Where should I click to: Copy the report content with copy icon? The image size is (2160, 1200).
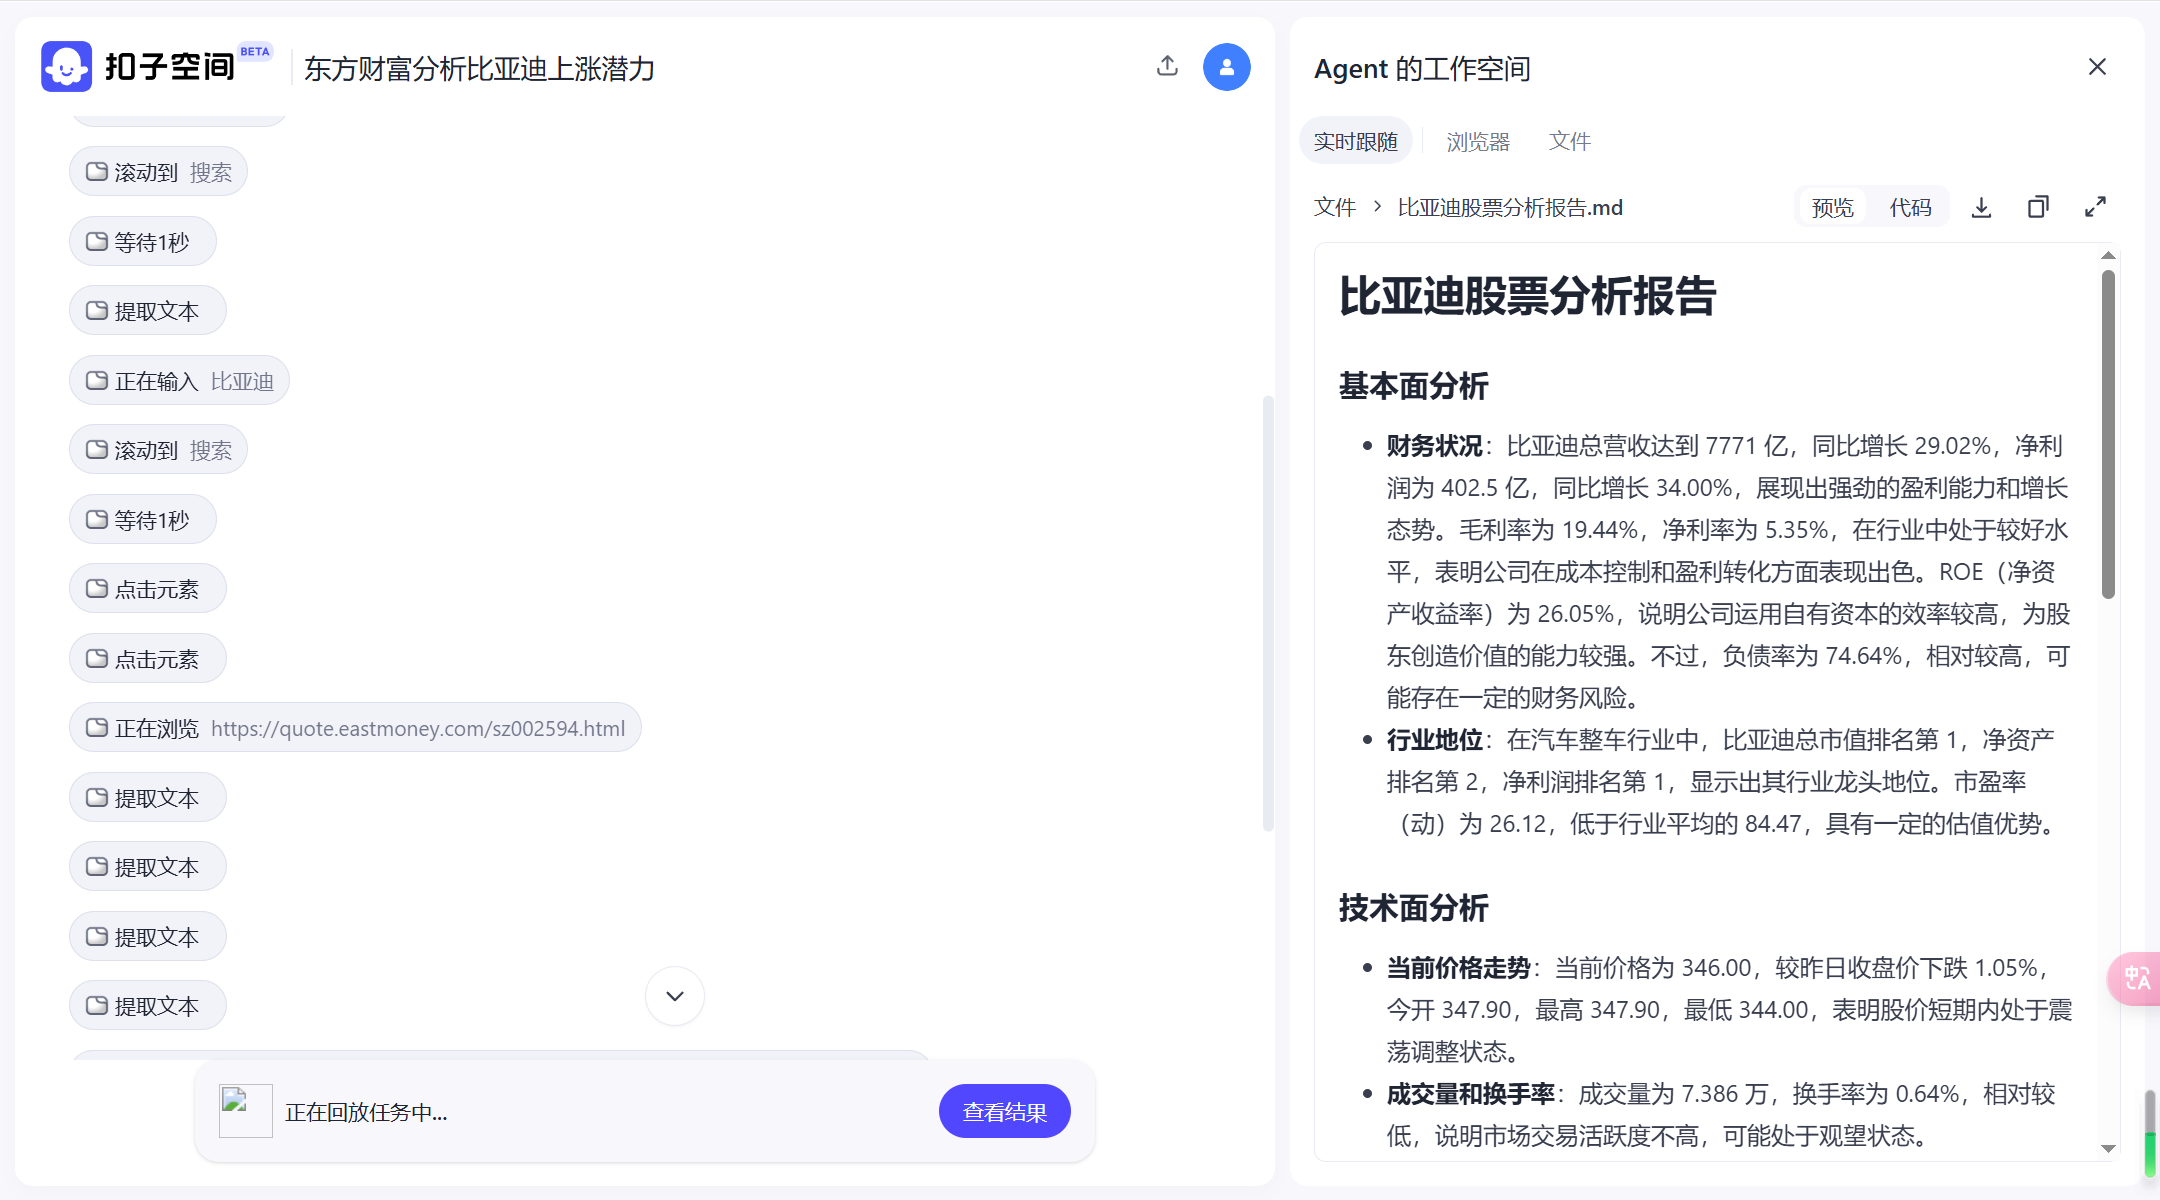click(x=2038, y=207)
